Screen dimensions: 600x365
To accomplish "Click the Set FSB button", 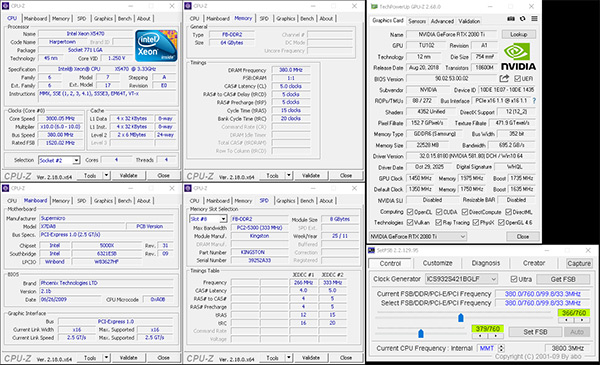I will [x=535, y=332].
